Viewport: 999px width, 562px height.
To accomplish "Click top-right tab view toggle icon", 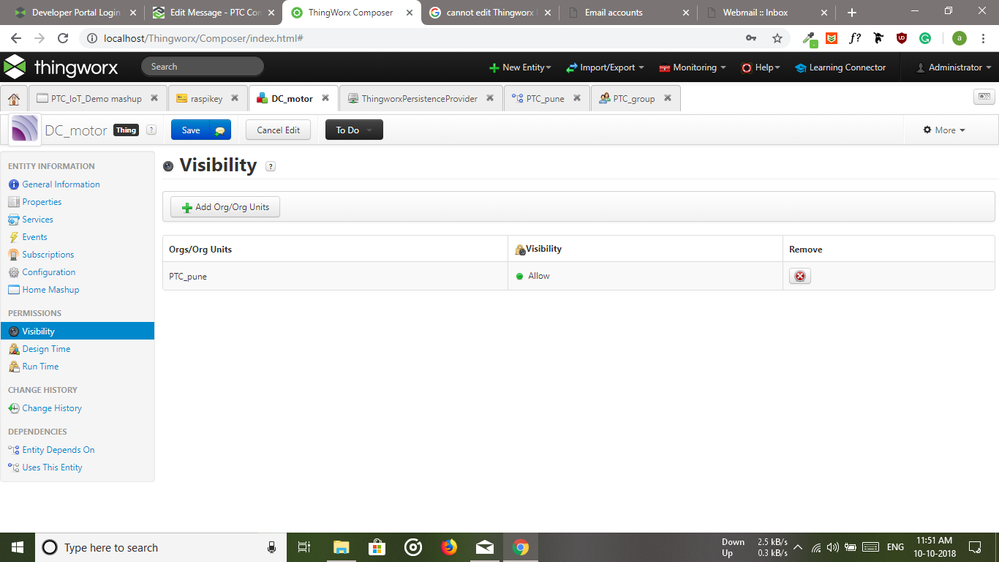I will [984, 97].
